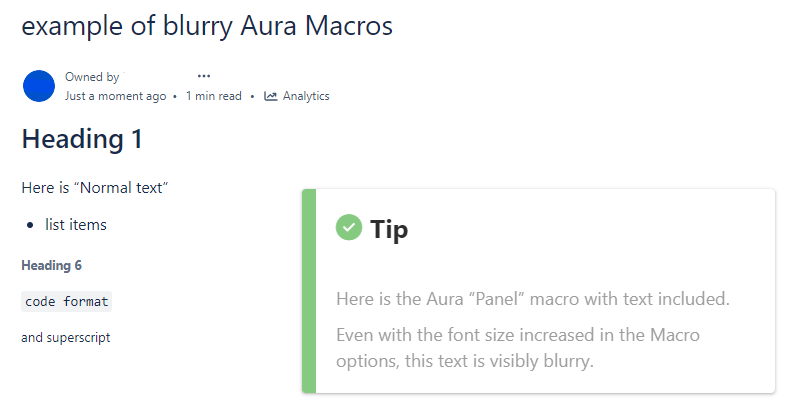792x408 pixels.
Task: Click the blue owner avatar circle
Action: coord(39,86)
